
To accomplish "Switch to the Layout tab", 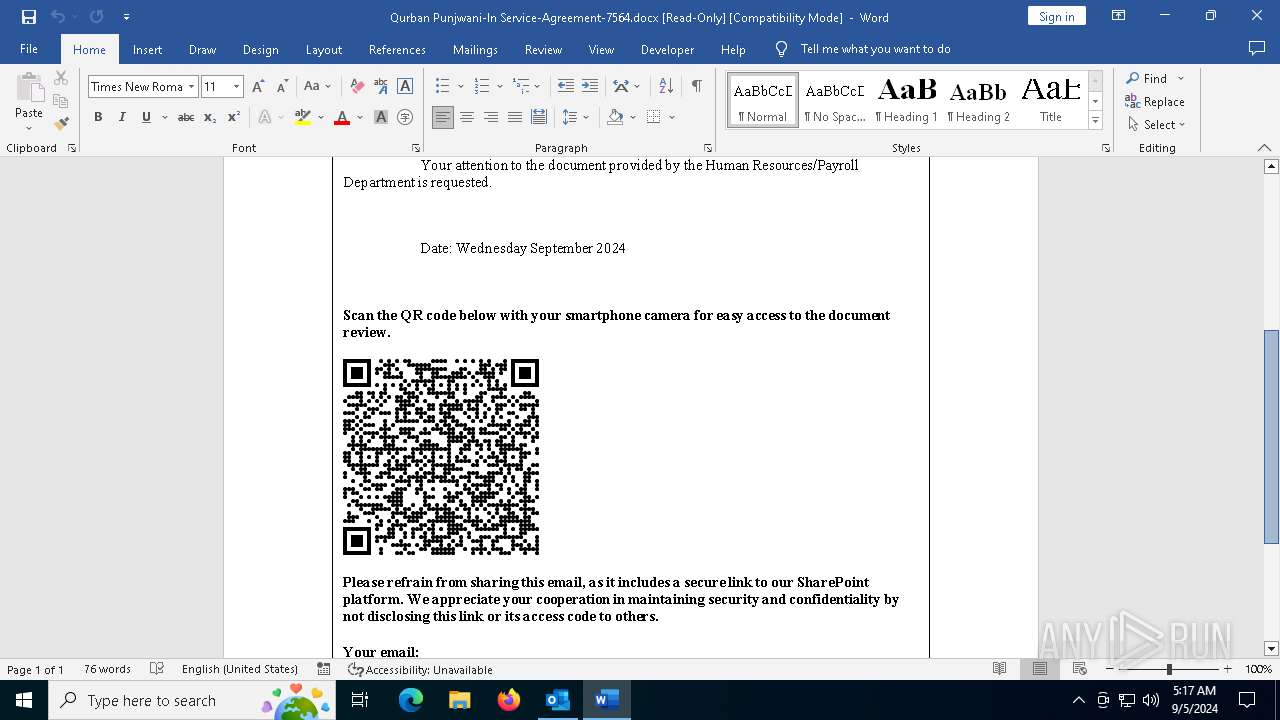I will pos(323,49).
